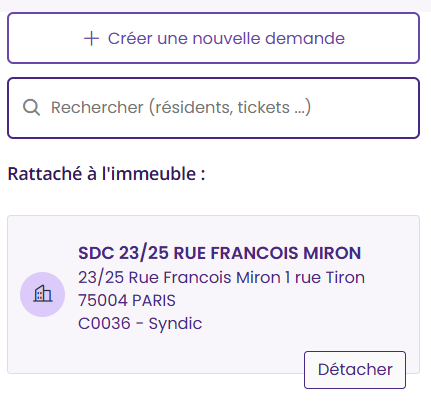Click the C0036 - Syndic reference
The height and width of the screenshot is (407, 431).
coord(140,323)
